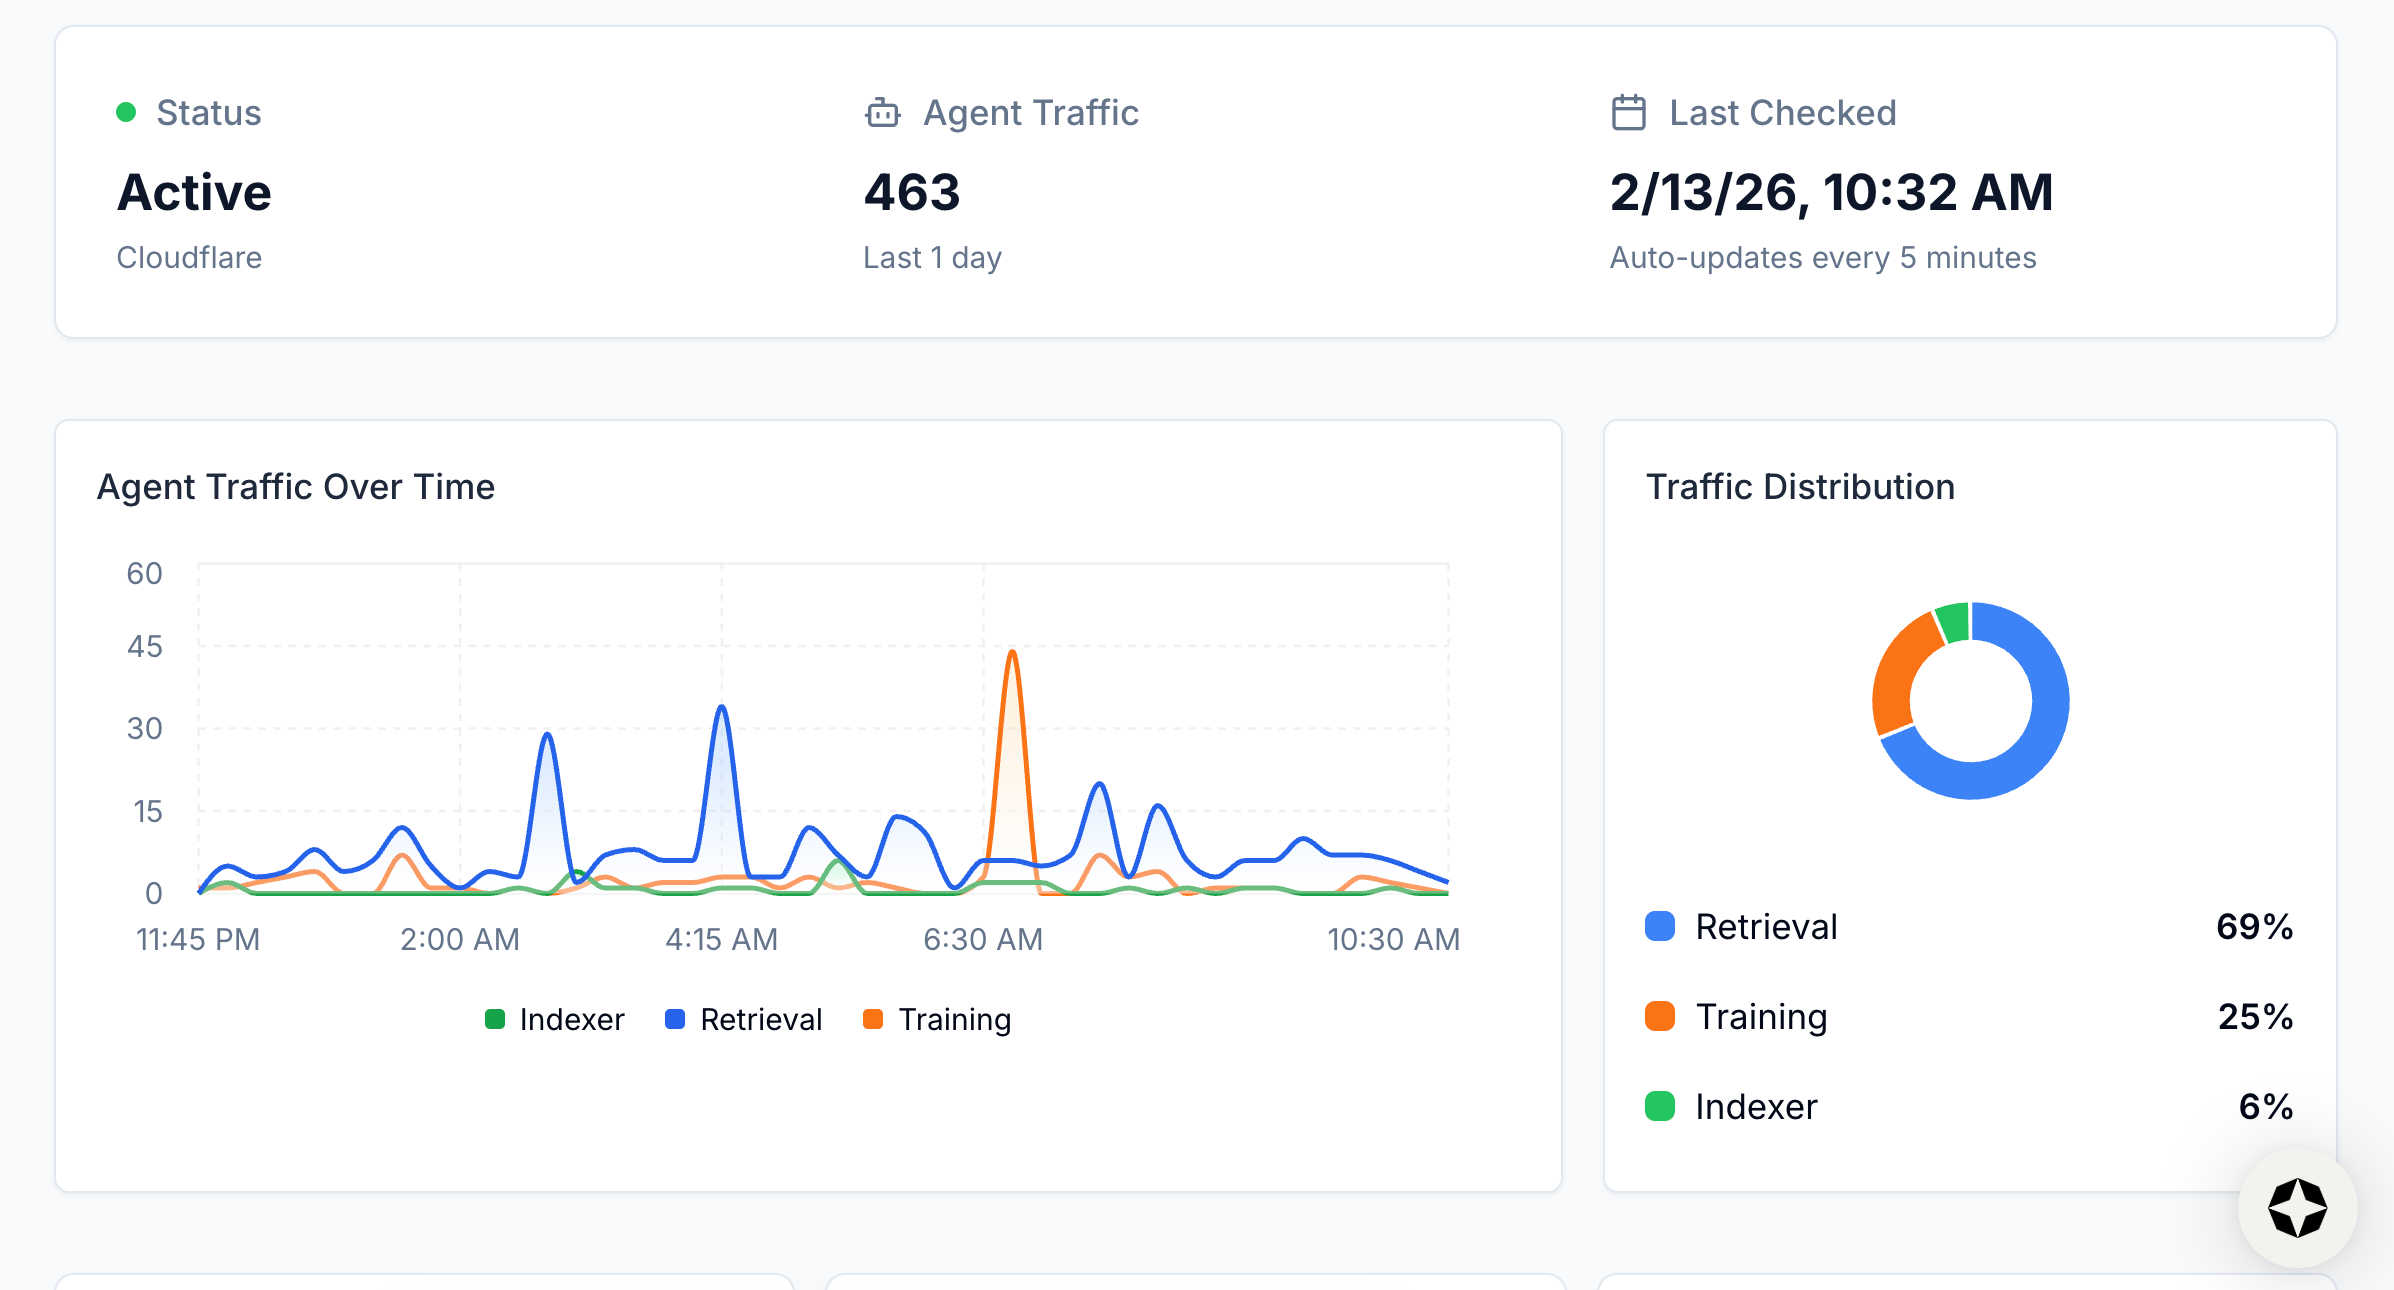Viewport: 2394px width, 1290px height.
Task: Click the Active status heading
Action: pos(194,192)
